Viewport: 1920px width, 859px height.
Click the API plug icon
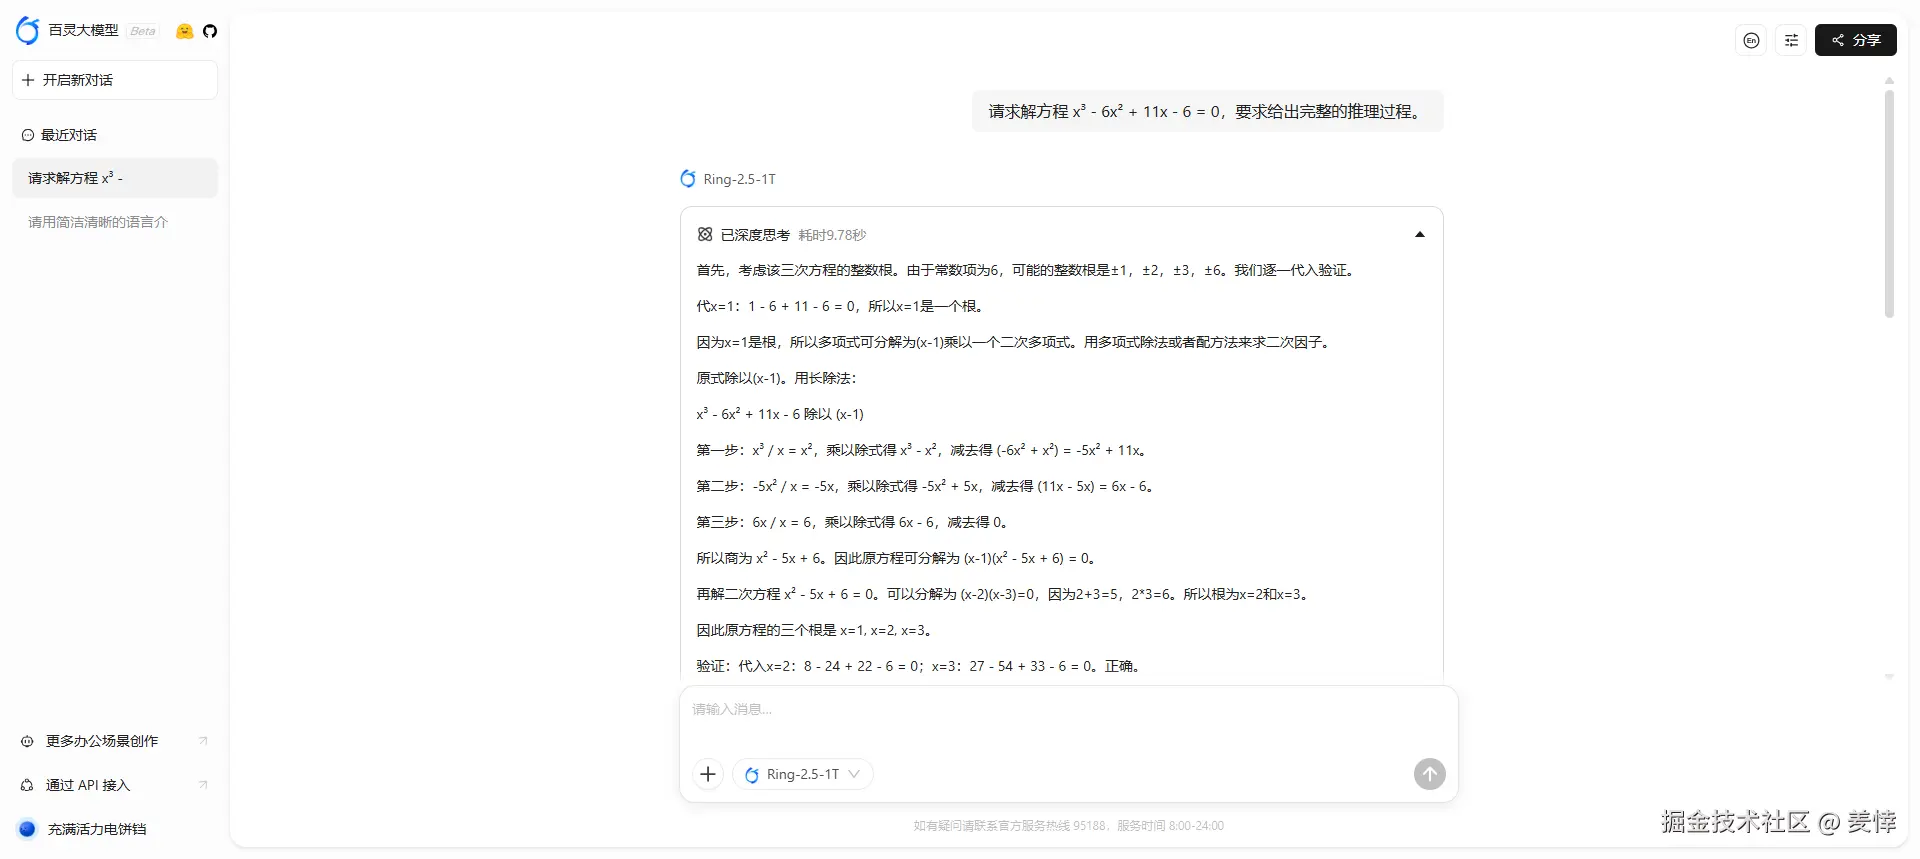pos(27,785)
